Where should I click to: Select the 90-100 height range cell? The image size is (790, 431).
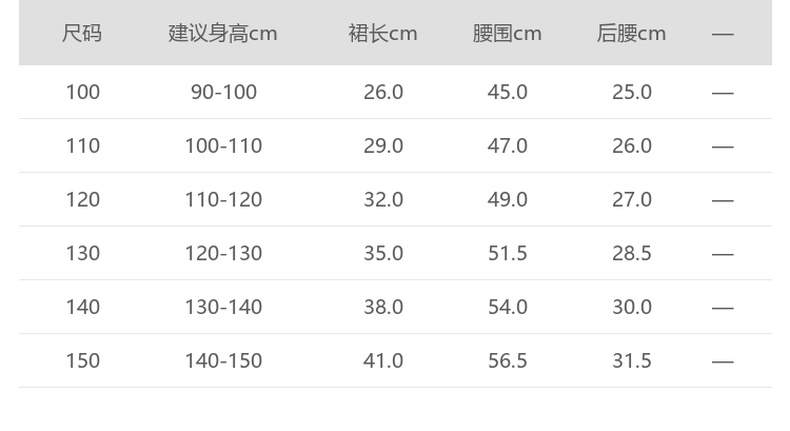point(223,92)
